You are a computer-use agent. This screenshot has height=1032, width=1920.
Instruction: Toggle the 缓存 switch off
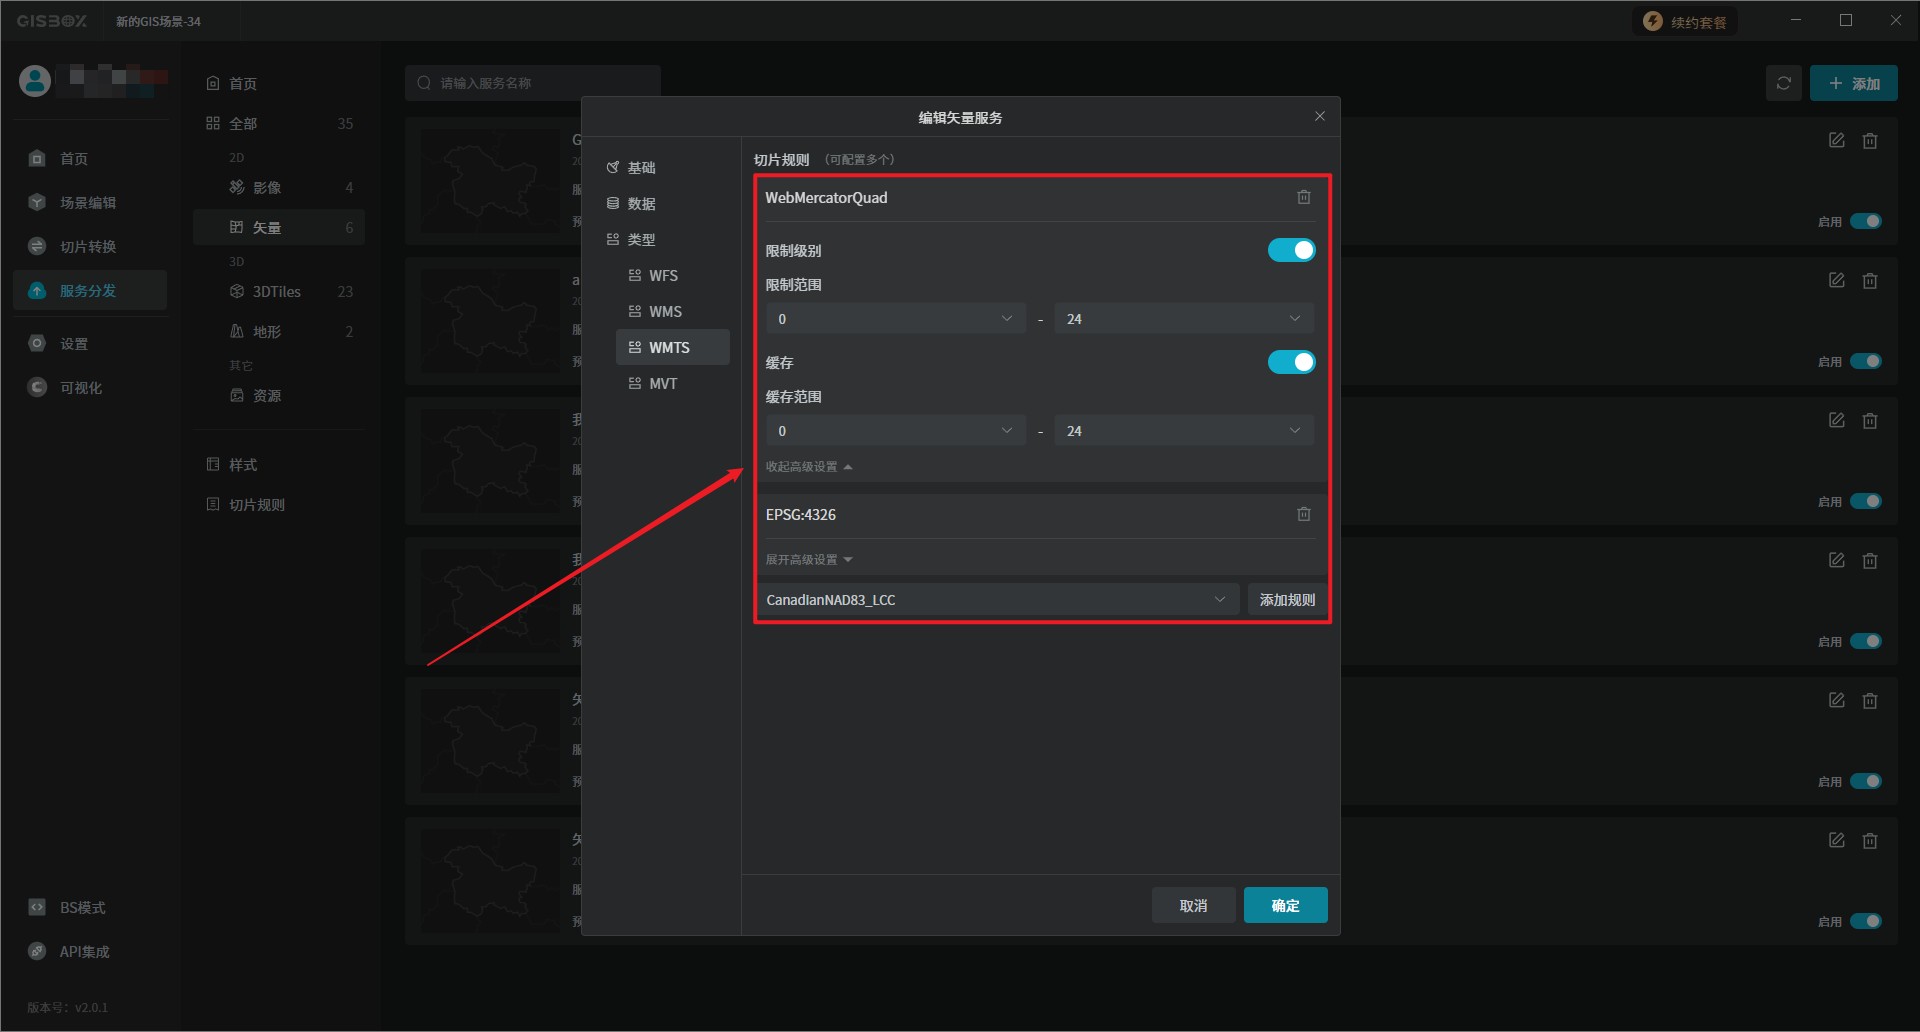[1291, 363]
